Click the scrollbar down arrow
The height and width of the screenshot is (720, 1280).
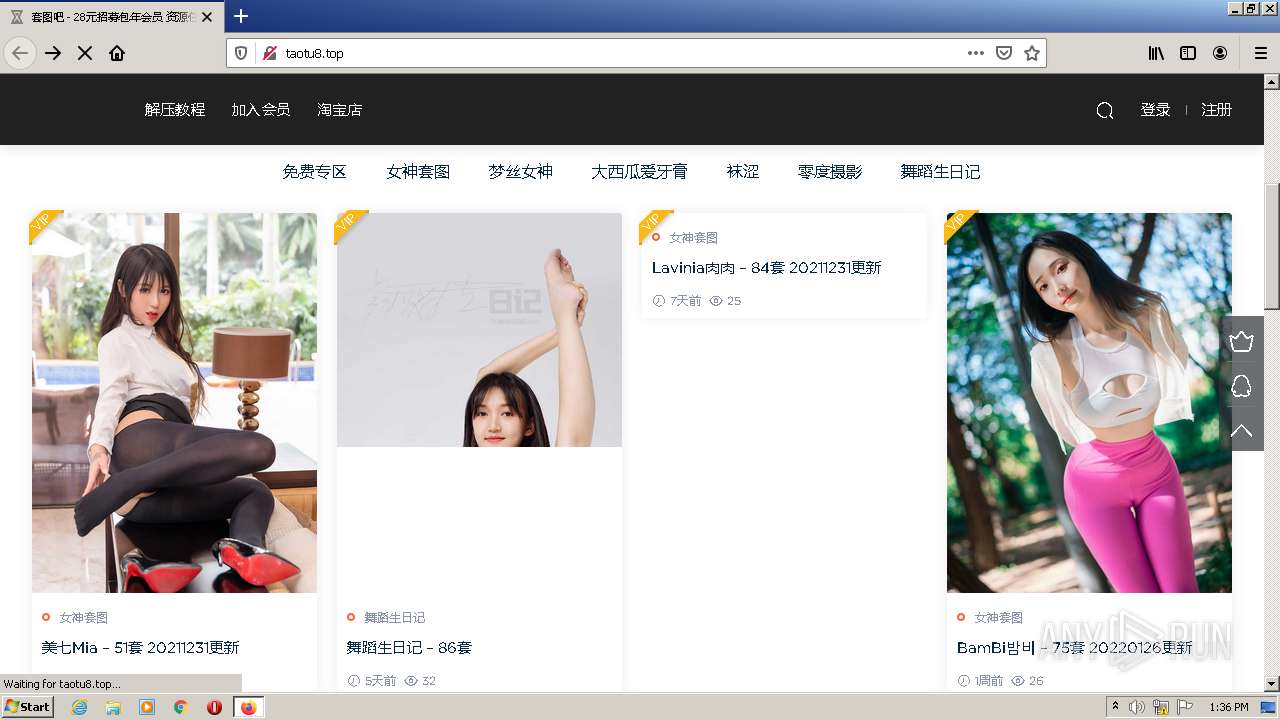click(1272, 684)
